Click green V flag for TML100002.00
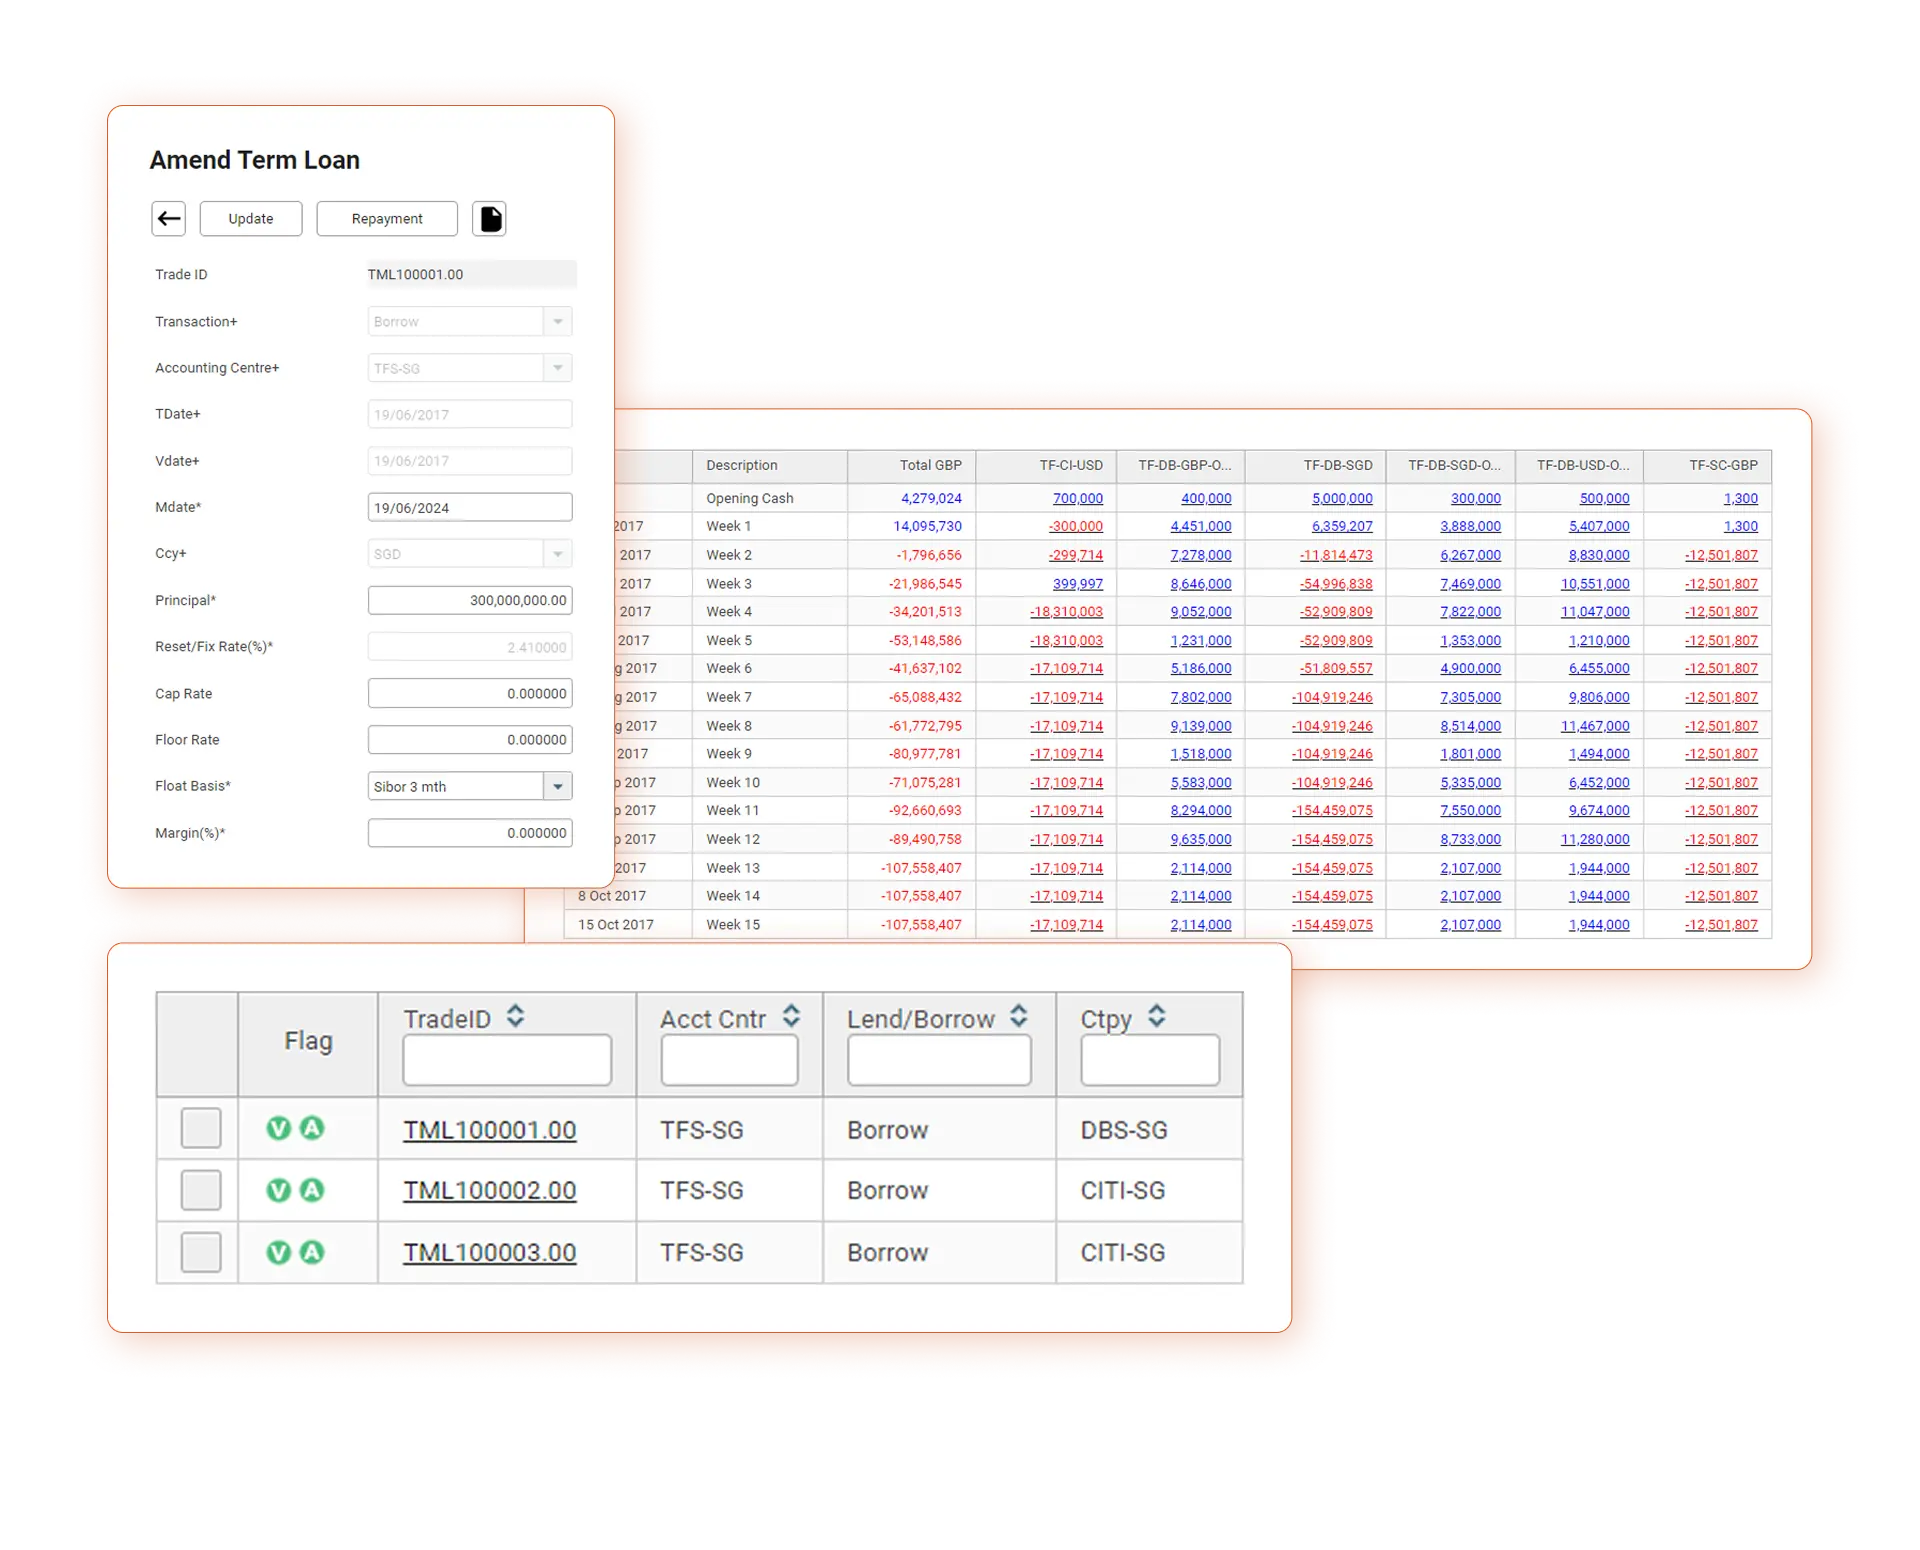The image size is (1920, 1550). click(279, 1190)
